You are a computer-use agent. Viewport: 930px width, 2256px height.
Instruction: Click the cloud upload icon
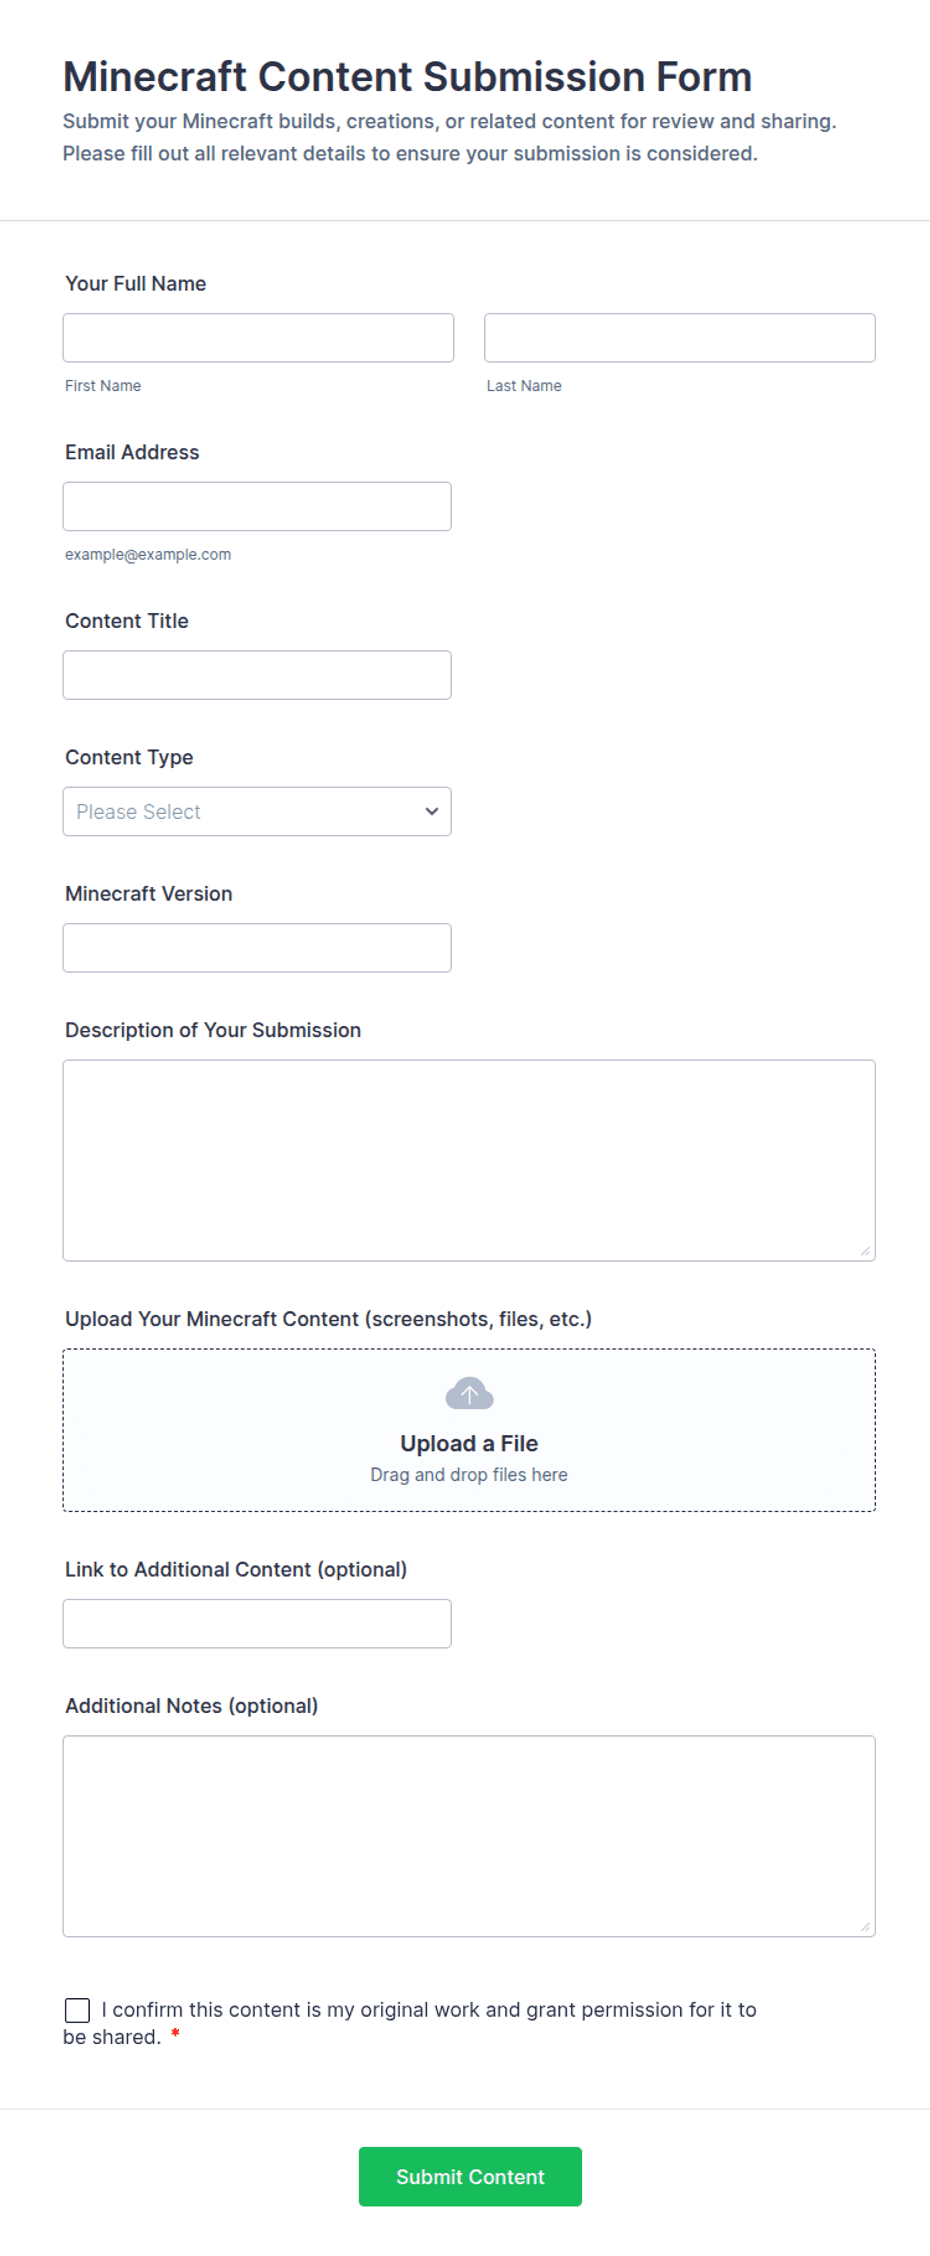pos(469,1393)
